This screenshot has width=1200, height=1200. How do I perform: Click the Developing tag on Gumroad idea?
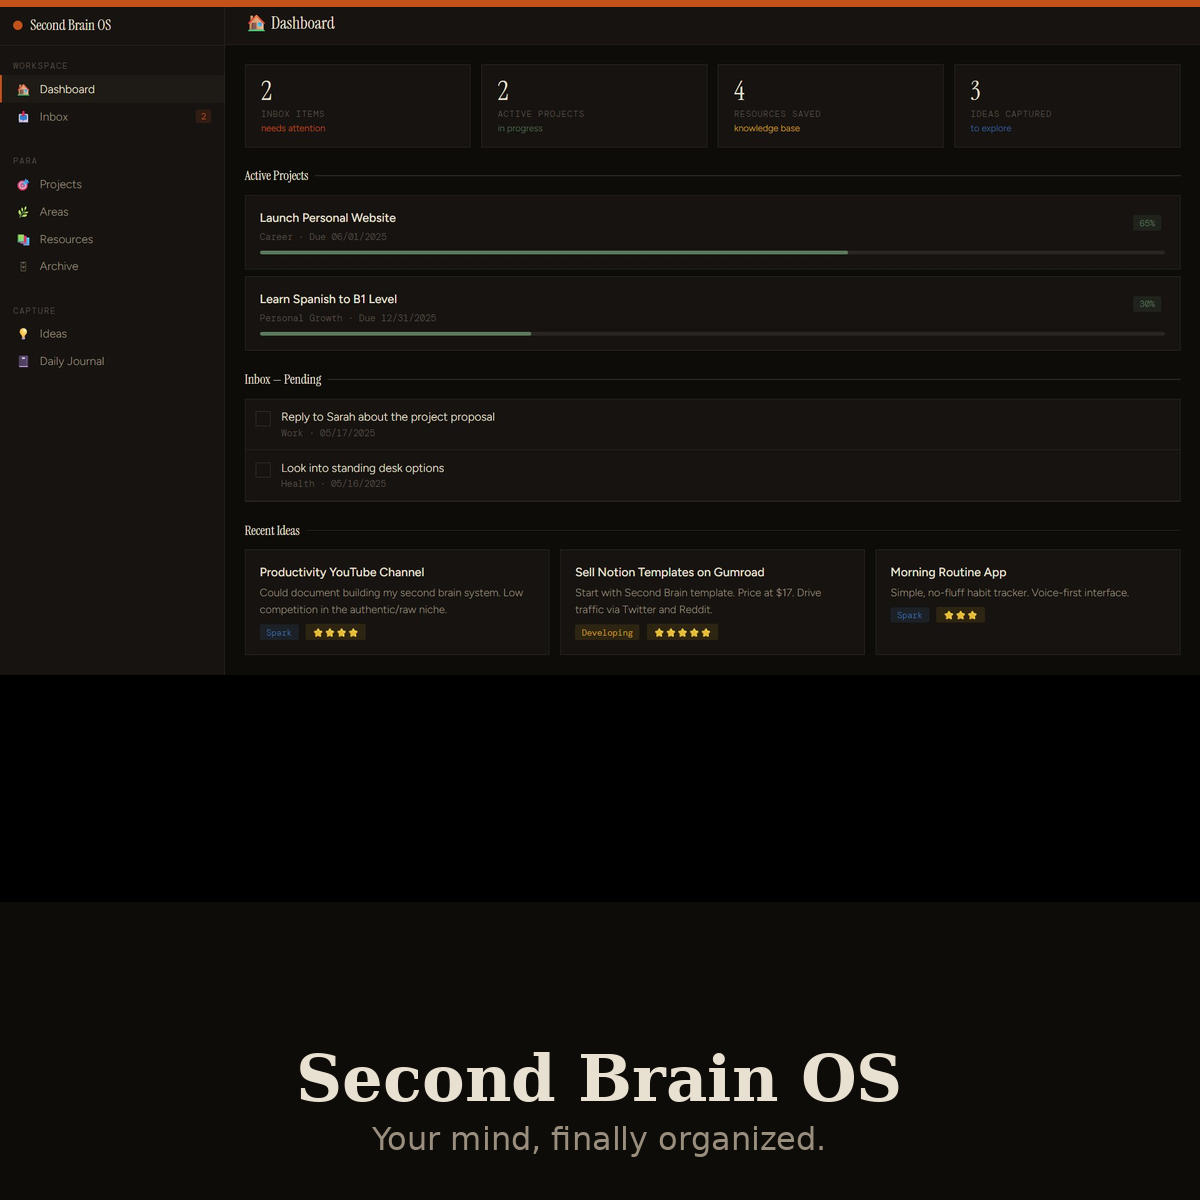click(x=607, y=633)
